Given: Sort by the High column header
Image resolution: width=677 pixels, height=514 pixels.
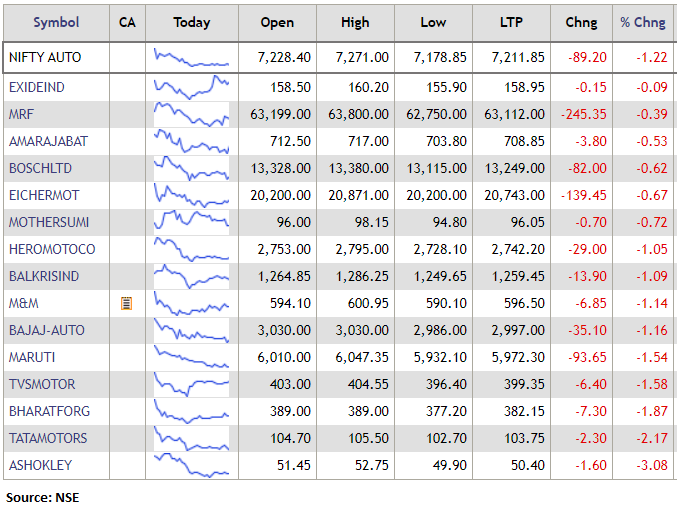Looking at the screenshot, I should point(354,22).
